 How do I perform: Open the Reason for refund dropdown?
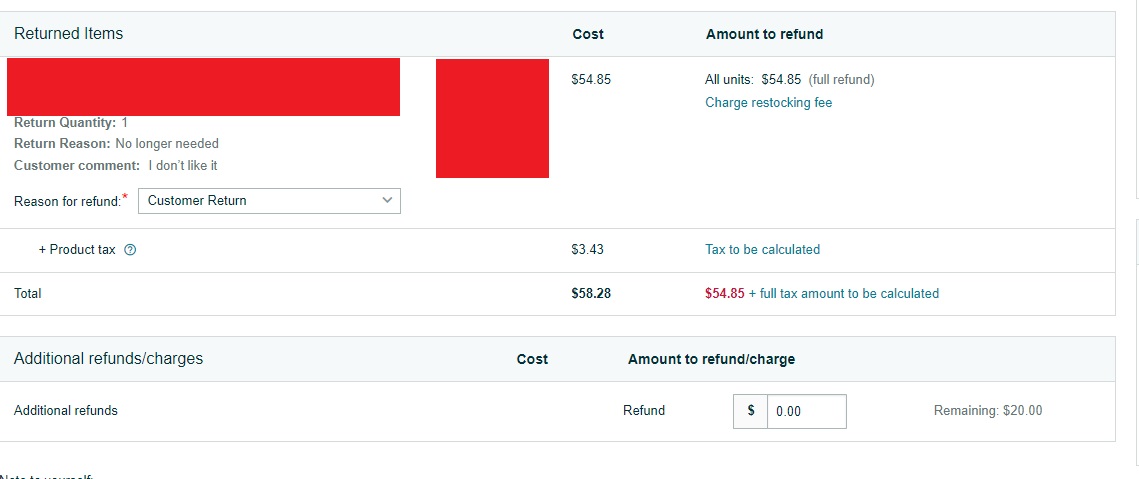tap(269, 201)
